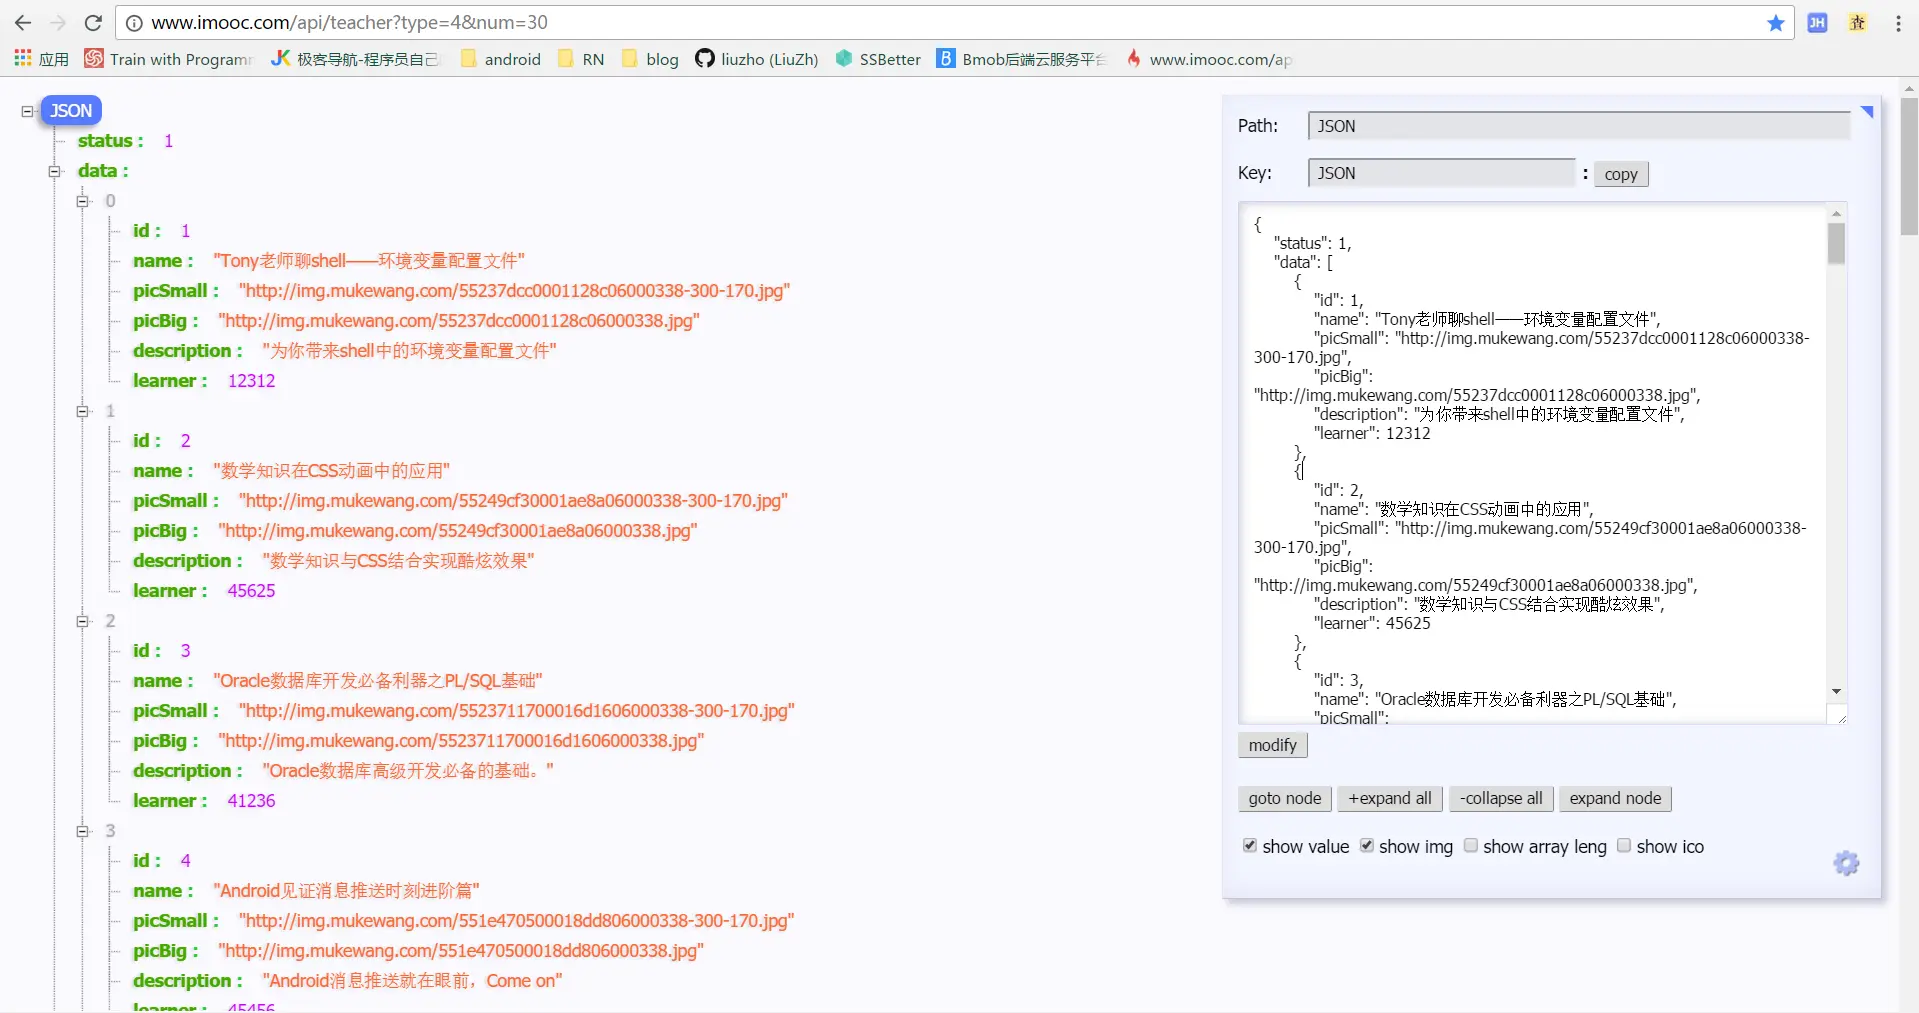Screen dimensions: 1919x1013
Task: Click the JSON text area scroll-down arrow
Action: click(1836, 692)
